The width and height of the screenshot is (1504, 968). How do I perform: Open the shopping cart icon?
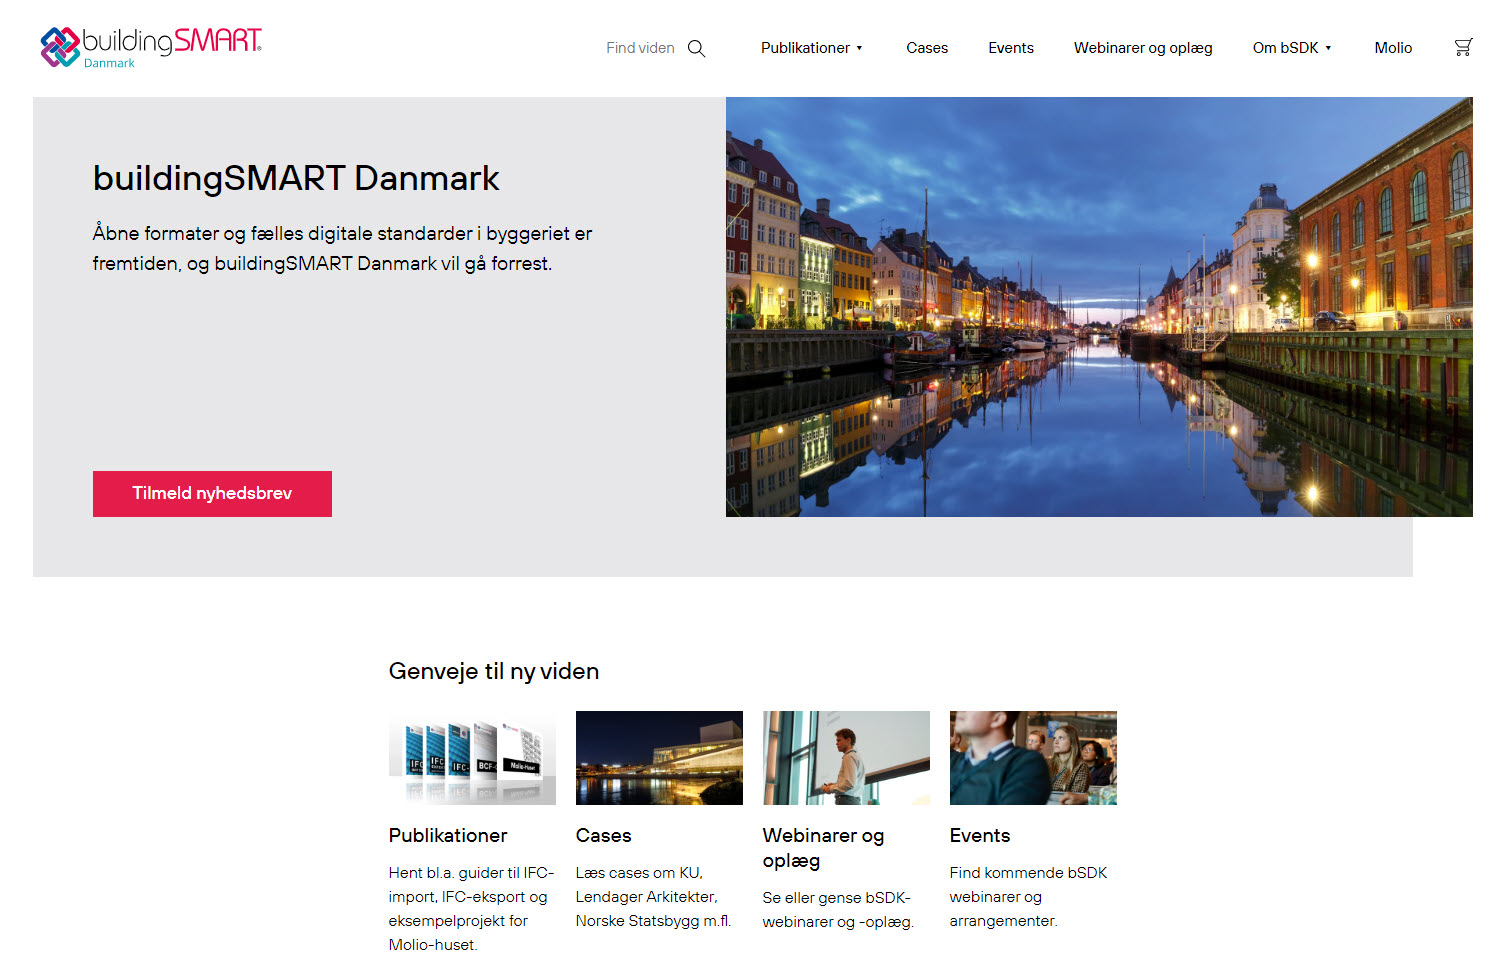[1463, 47]
